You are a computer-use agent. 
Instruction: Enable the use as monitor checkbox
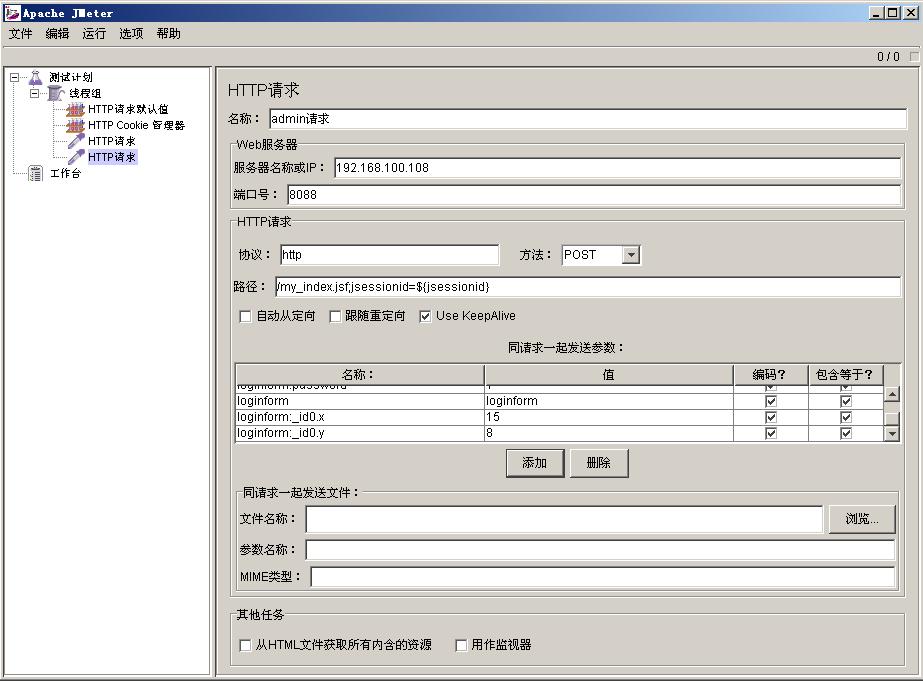point(462,646)
